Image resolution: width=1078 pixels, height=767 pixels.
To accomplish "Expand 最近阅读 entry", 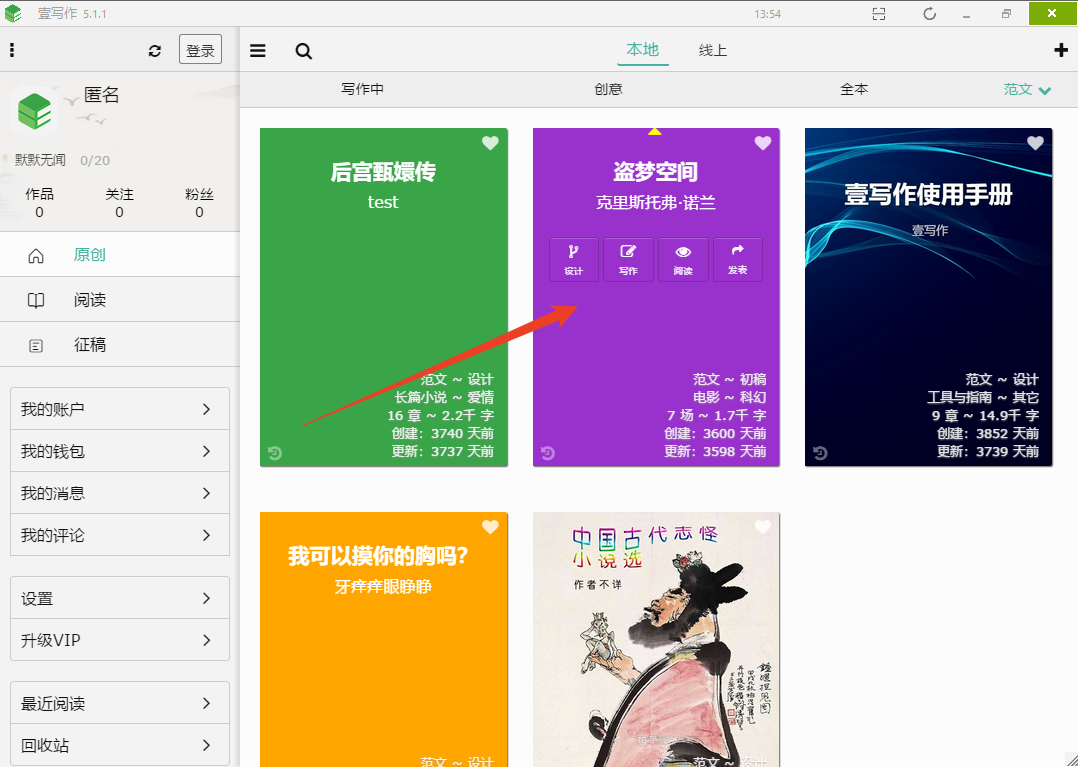I will click(x=120, y=703).
